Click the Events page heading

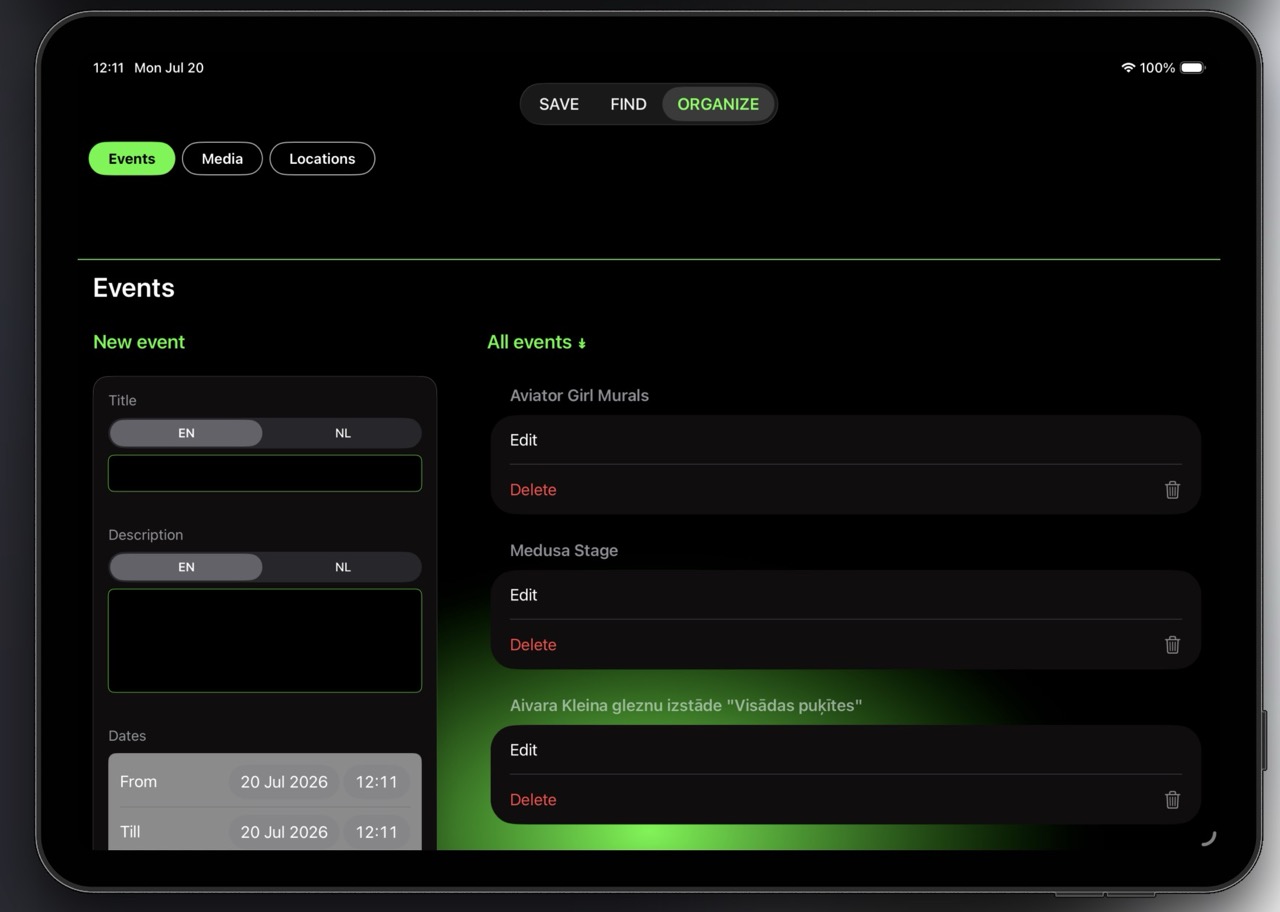click(134, 288)
